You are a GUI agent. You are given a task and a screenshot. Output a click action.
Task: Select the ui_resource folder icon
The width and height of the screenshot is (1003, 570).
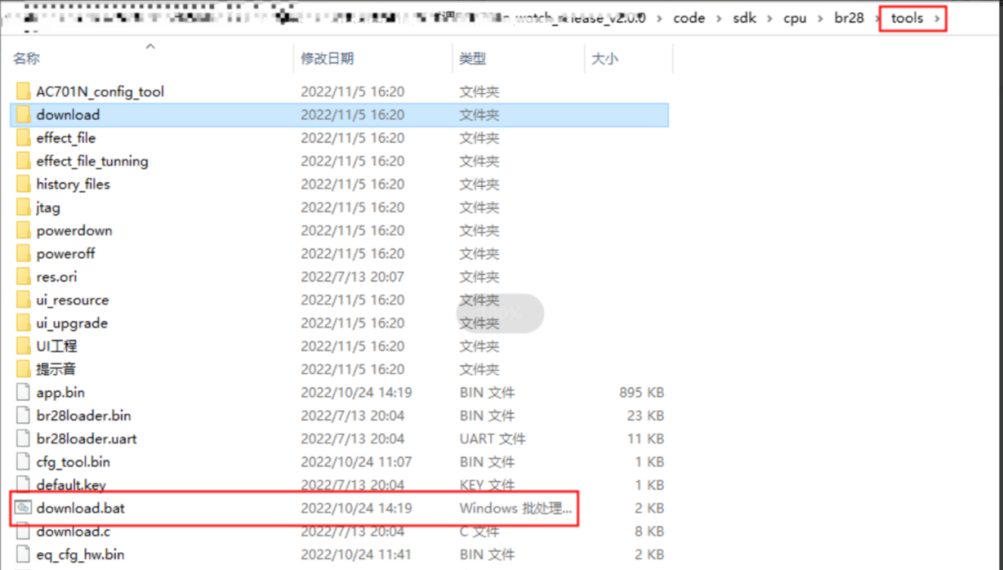23,300
